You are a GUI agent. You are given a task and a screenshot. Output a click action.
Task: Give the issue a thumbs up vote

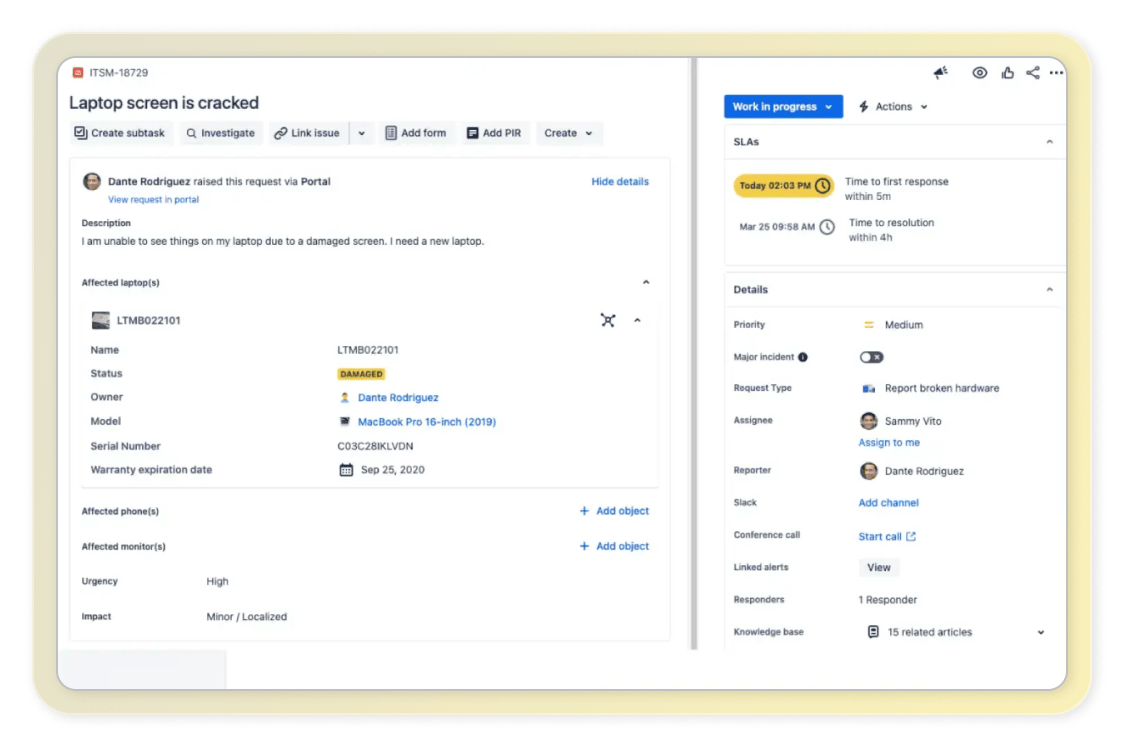coord(1007,72)
